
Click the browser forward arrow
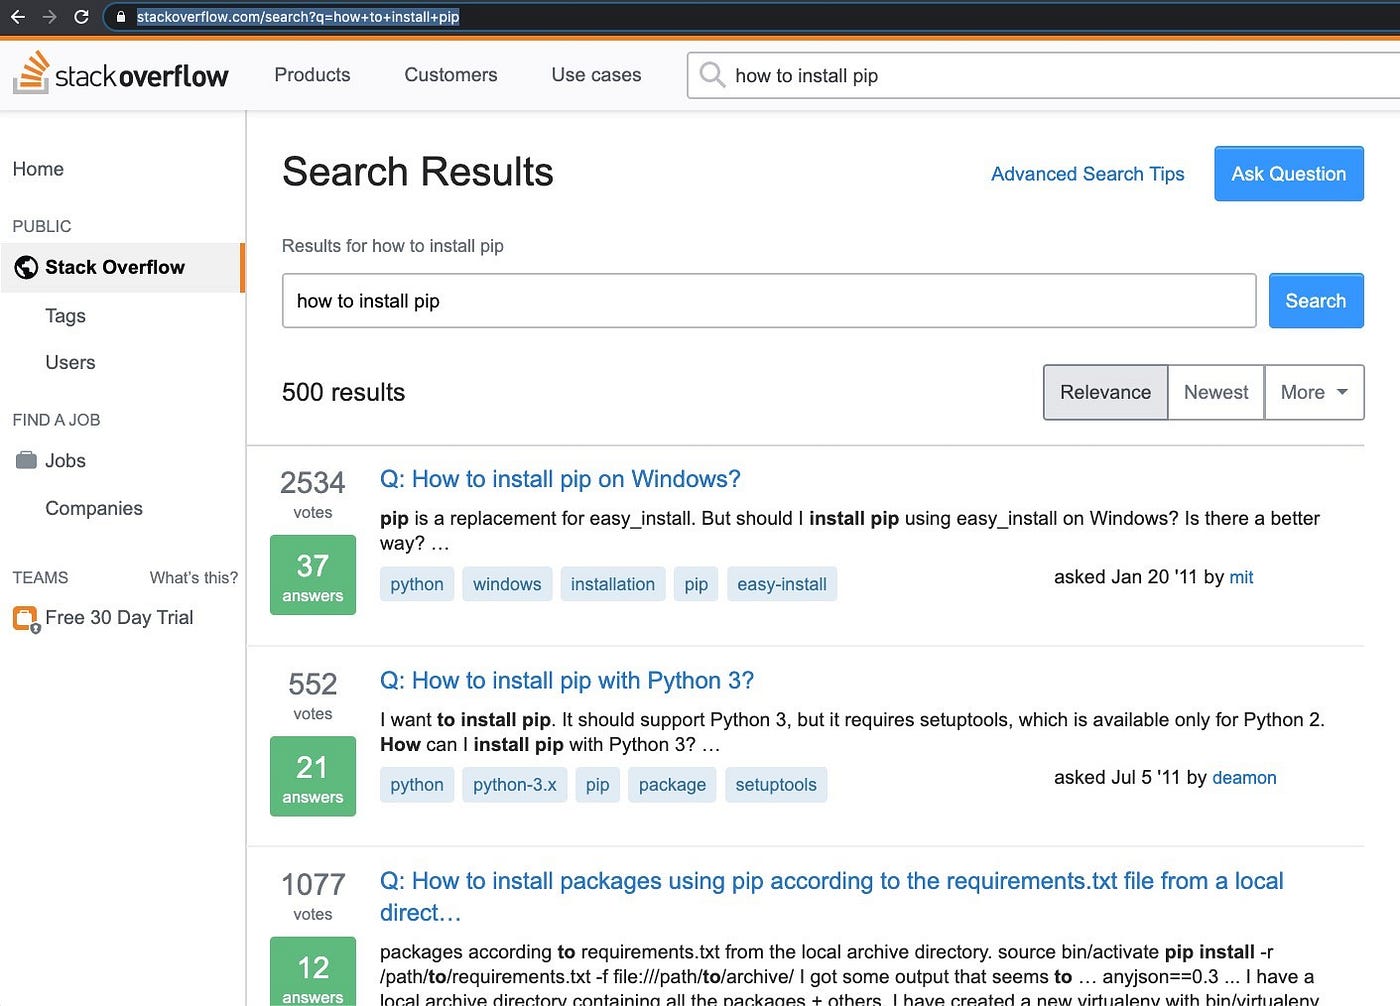pos(49,16)
